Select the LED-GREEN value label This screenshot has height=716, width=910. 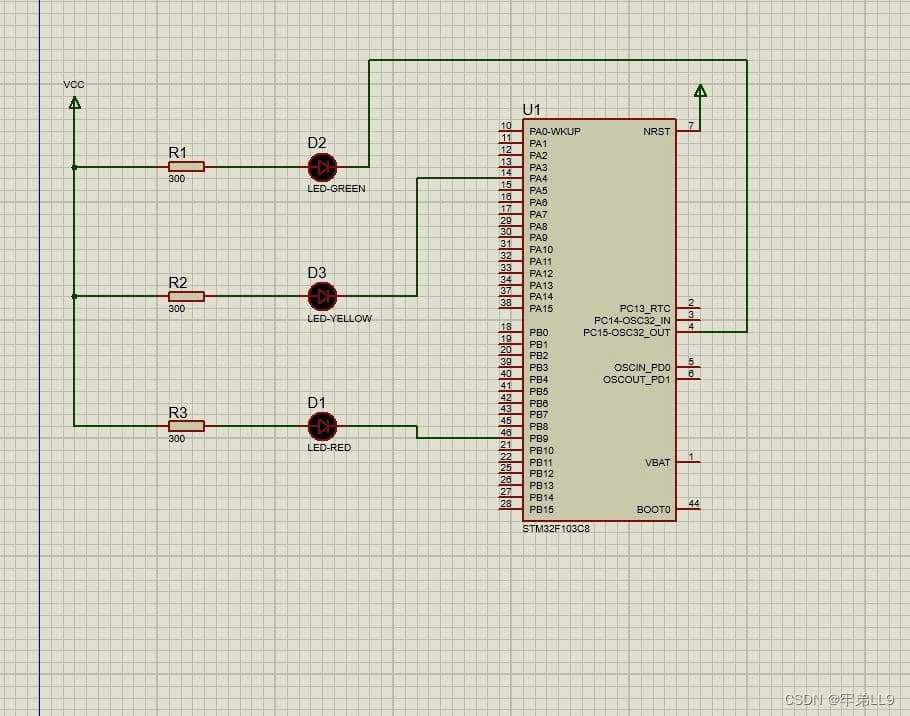336,189
